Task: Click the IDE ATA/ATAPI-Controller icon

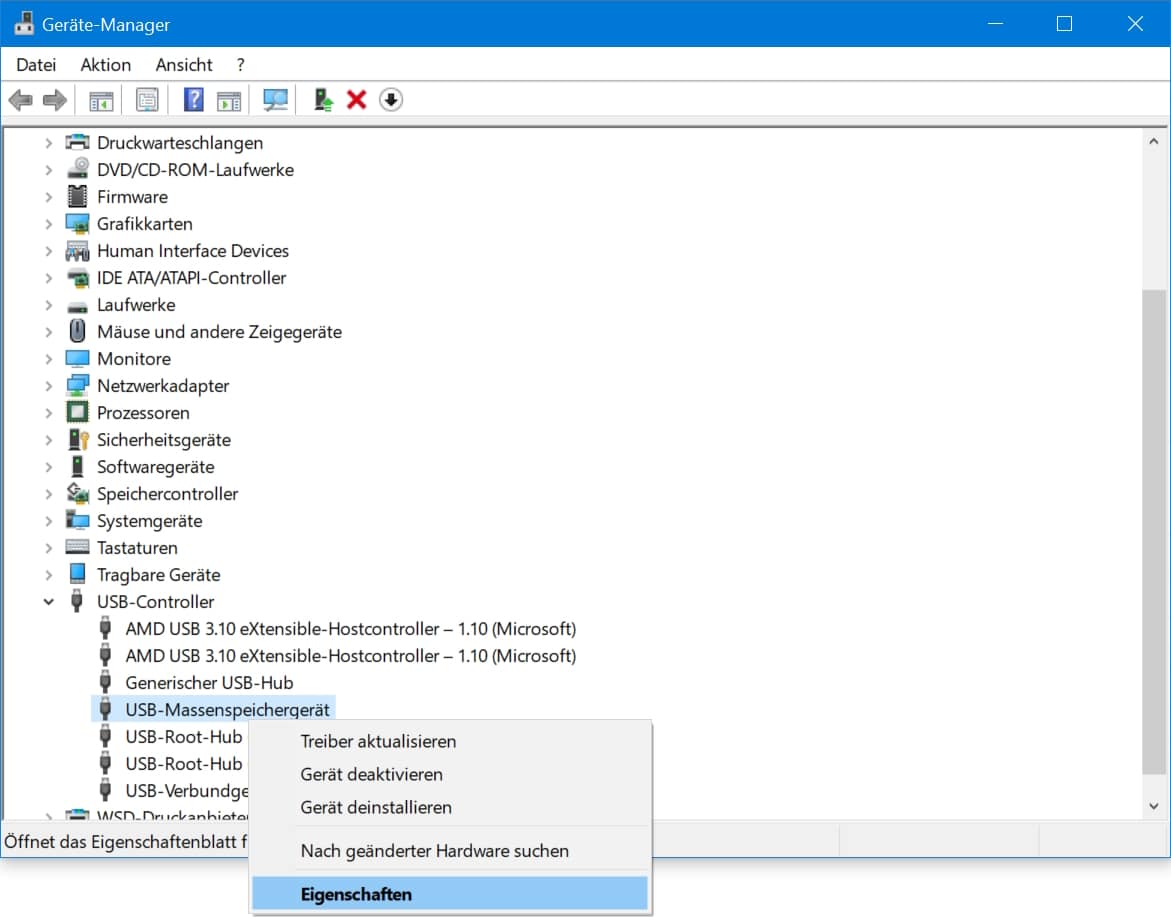Action: [77, 279]
